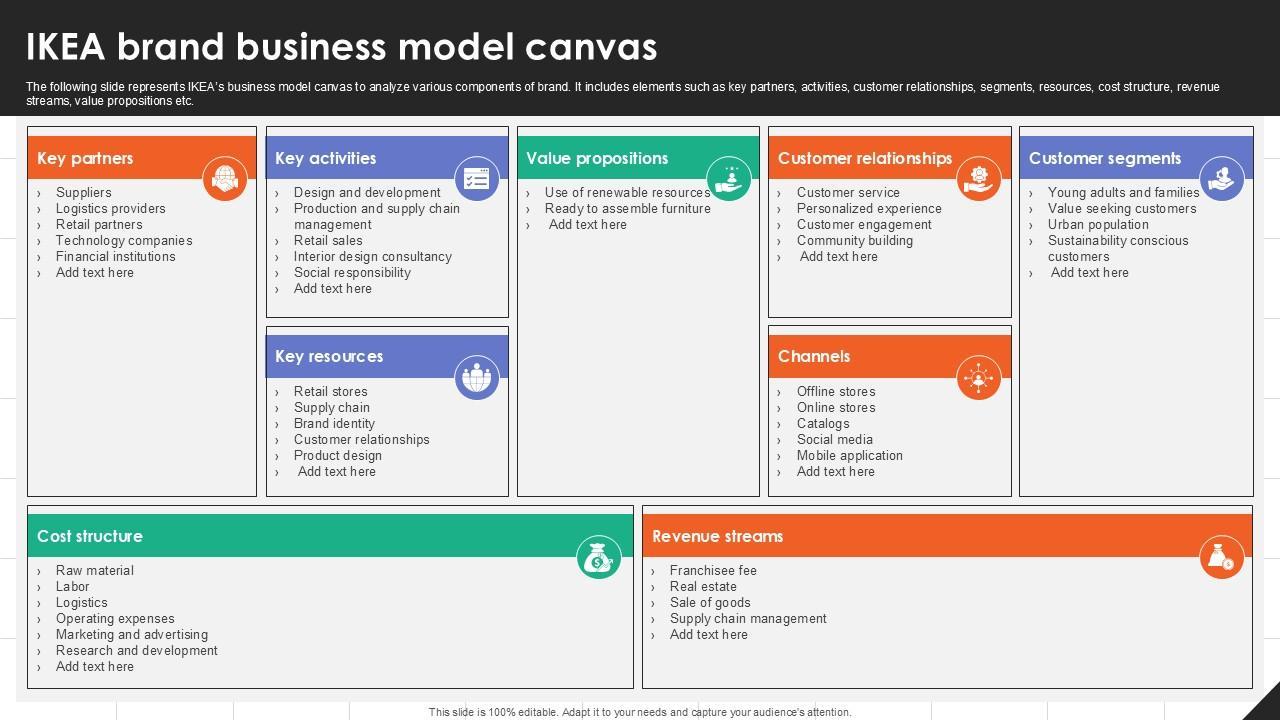
Task: Click 'Customer relationships' bullet in Key resources
Action: click(362, 439)
